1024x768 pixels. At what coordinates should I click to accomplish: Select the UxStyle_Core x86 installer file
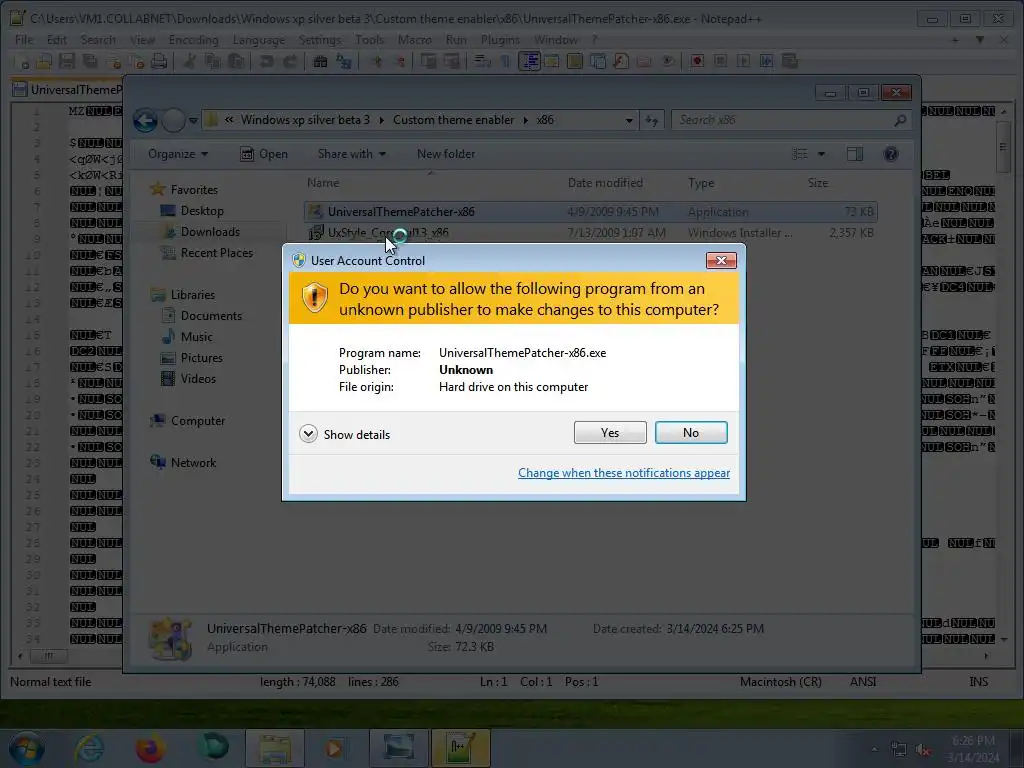pyautogui.click(x=590, y=232)
